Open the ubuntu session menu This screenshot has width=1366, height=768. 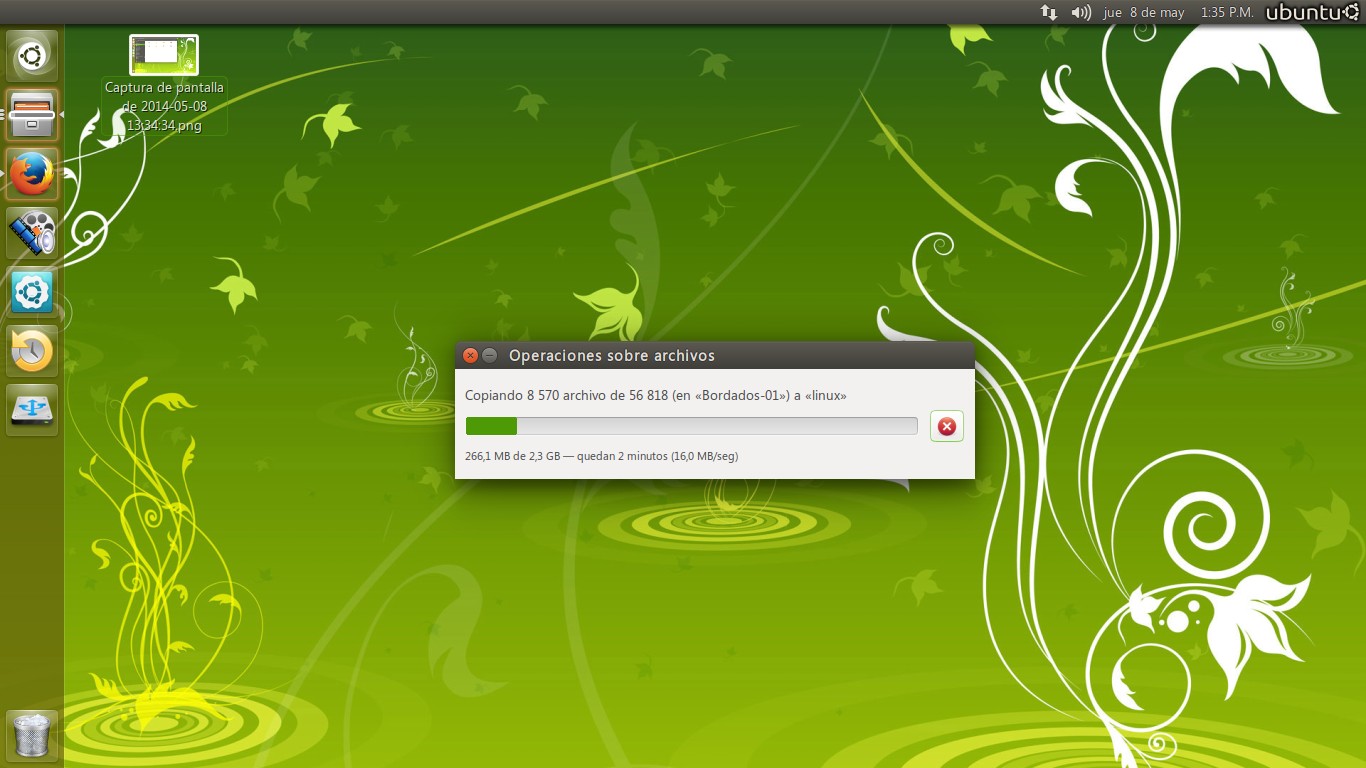pyautogui.click(x=1313, y=13)
